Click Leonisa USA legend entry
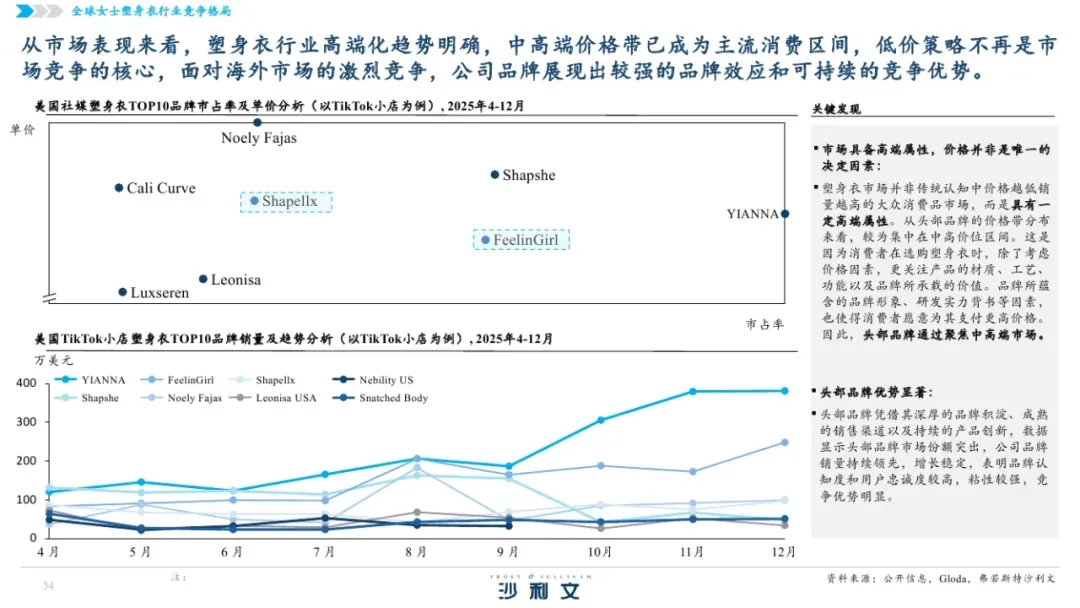1080x608 pixels. coord(273,398)
